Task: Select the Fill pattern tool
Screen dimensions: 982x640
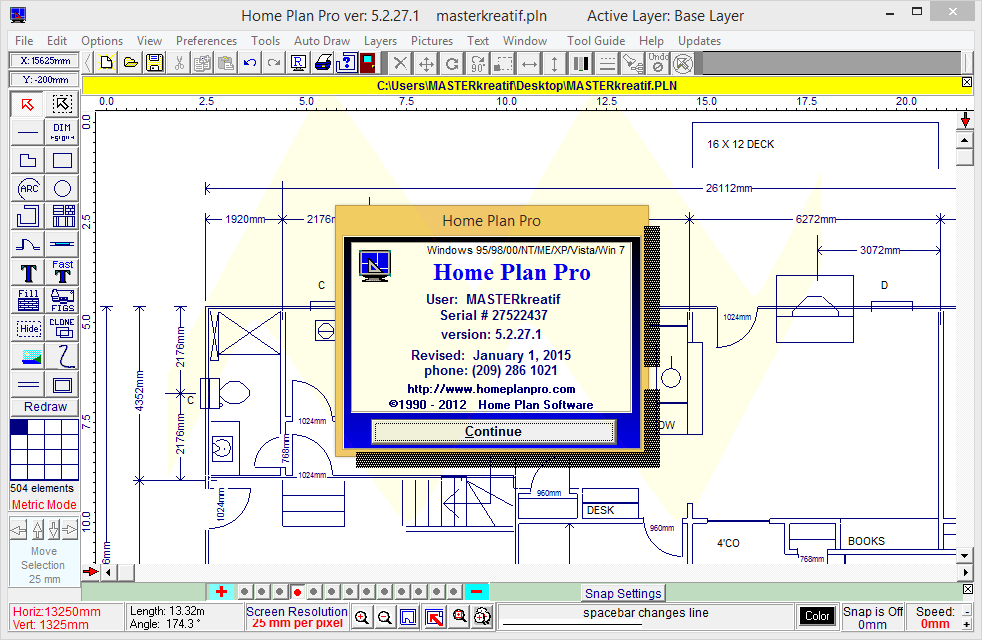Action: (28, 301)
